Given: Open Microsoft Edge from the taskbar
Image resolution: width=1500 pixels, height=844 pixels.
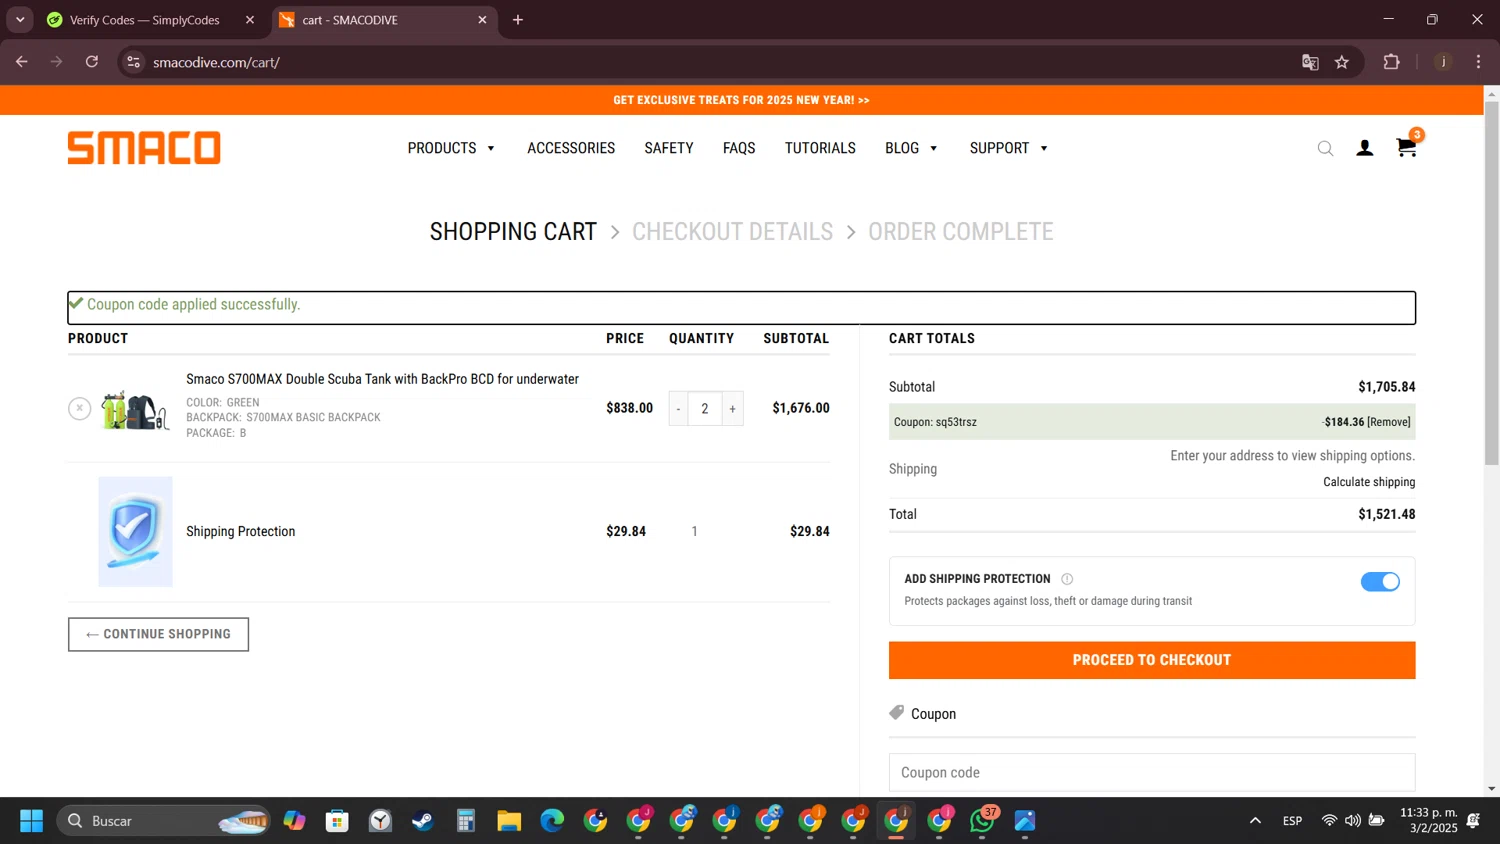Looking at the screenshot, I should point(552,821).
